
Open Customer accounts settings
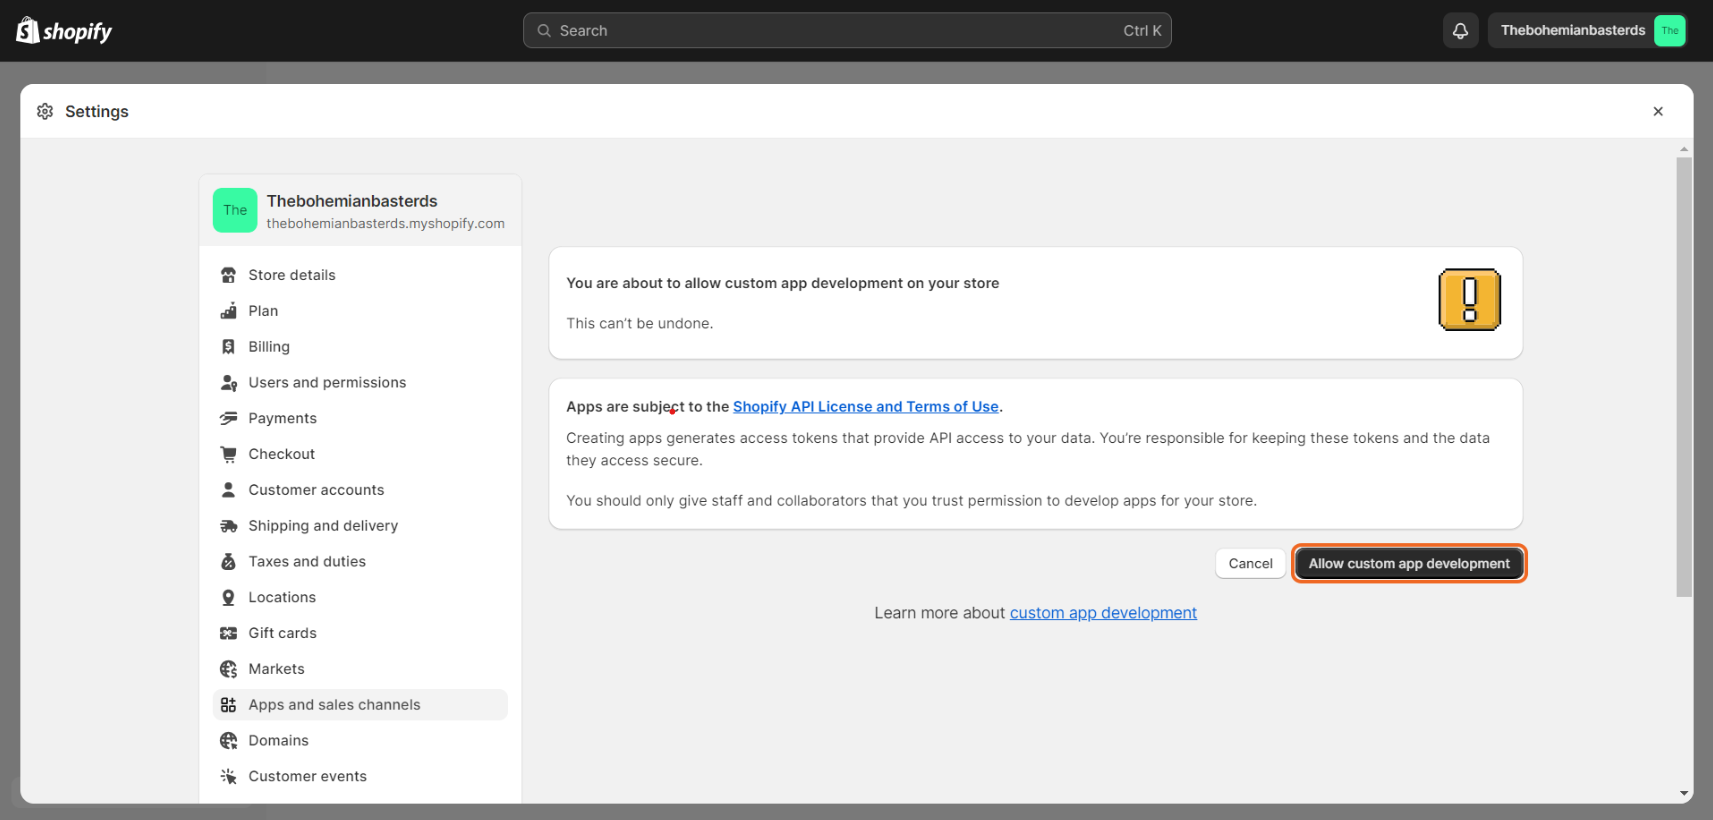[x=360, y=490]
